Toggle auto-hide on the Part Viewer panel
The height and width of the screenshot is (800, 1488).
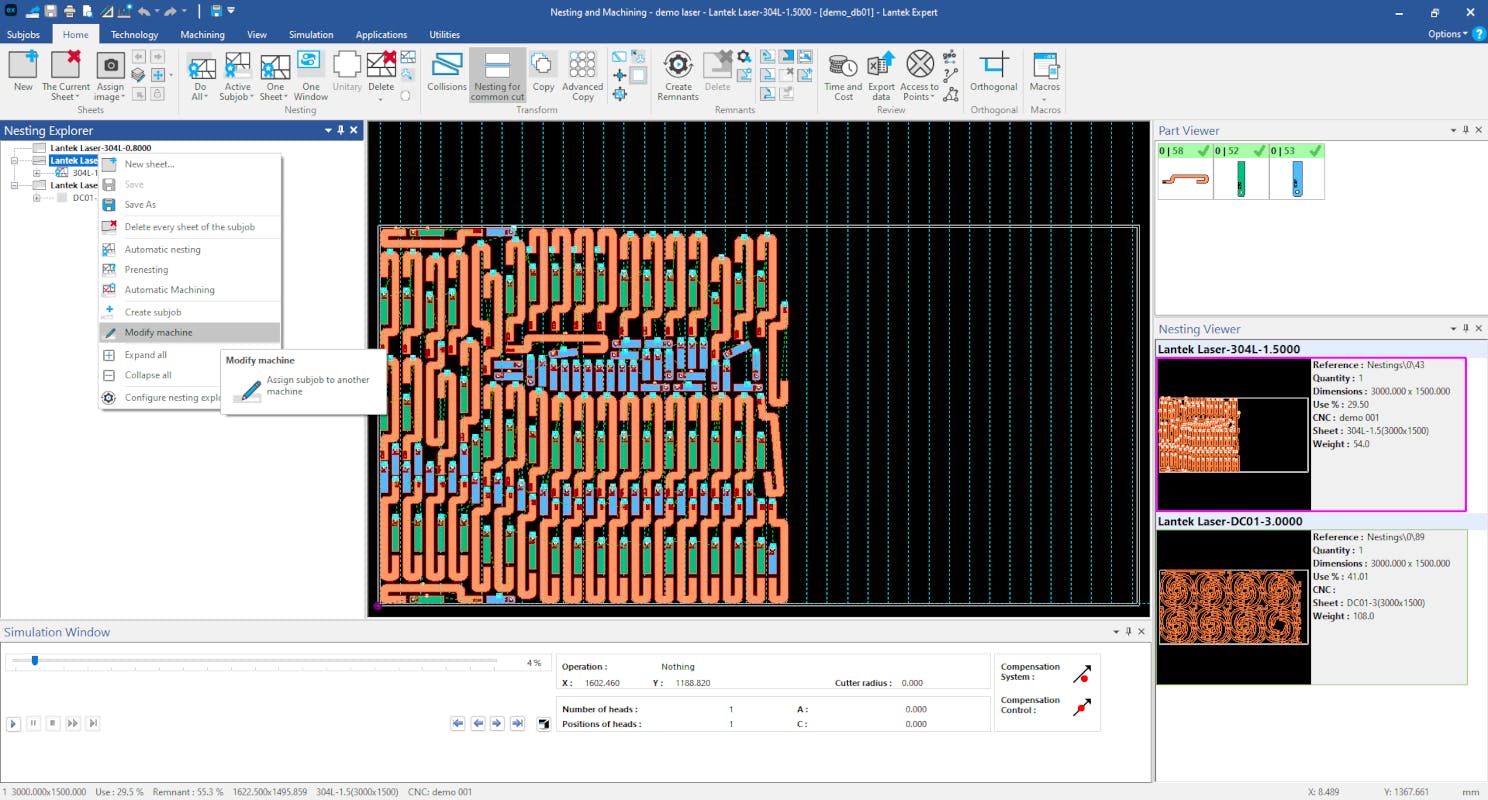1465,129
